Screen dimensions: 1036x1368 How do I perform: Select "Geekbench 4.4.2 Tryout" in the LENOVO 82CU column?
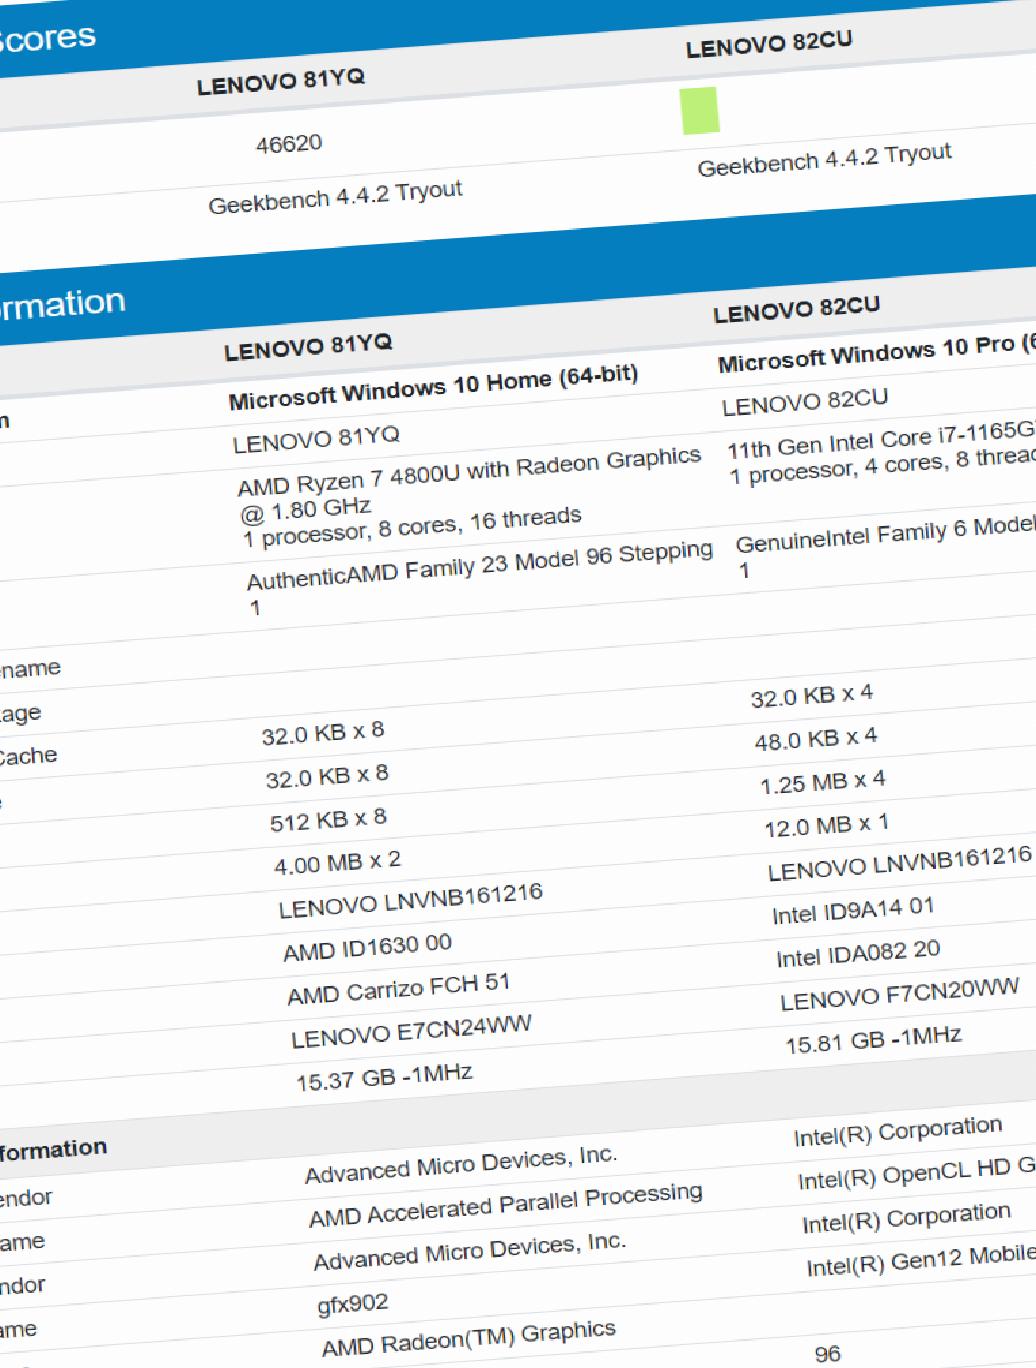pyautogui.click(x=825, y=160)
